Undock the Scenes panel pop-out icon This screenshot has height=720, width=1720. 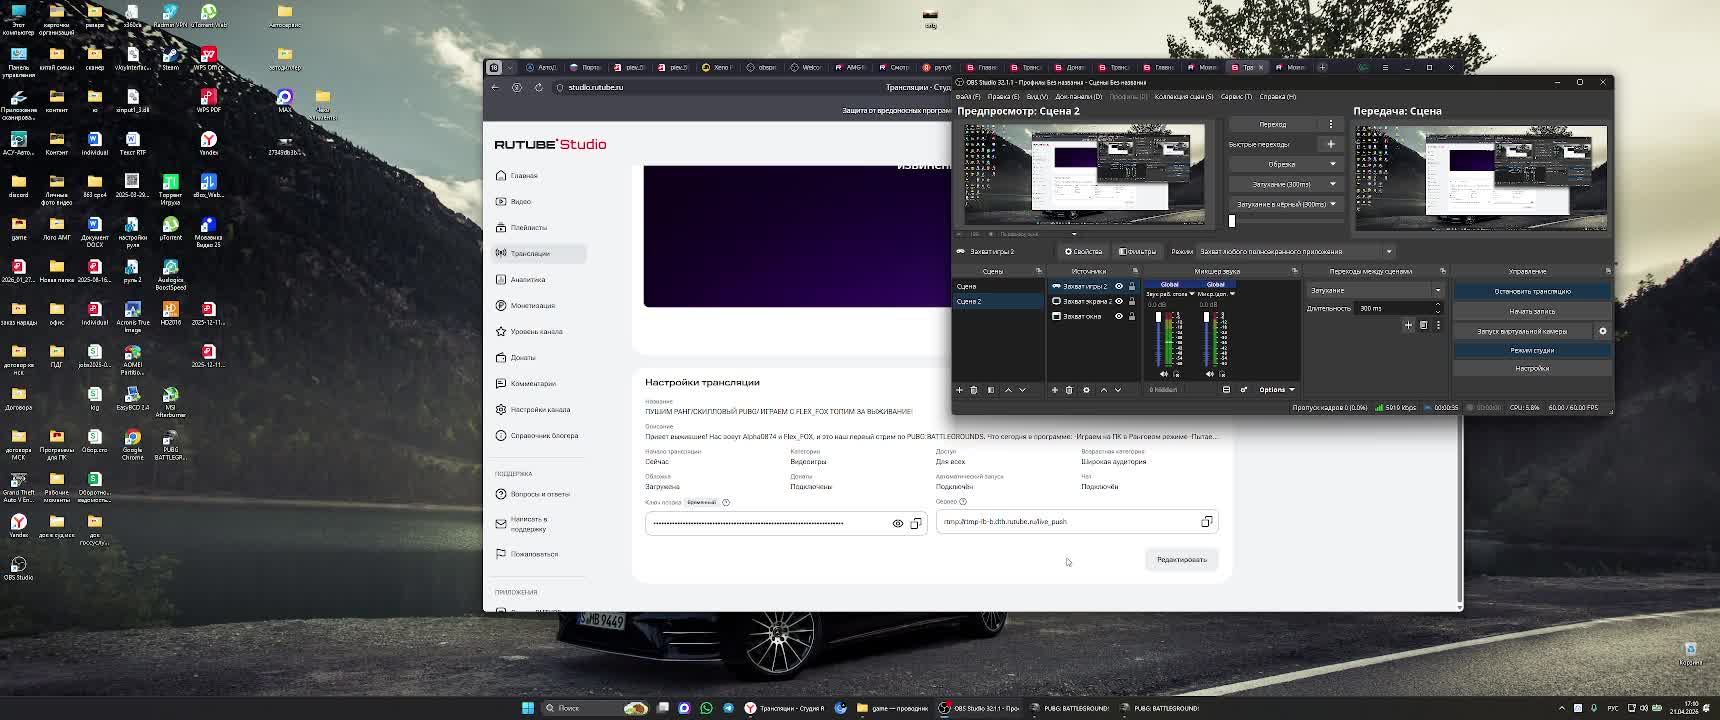tap(1038, 271)
